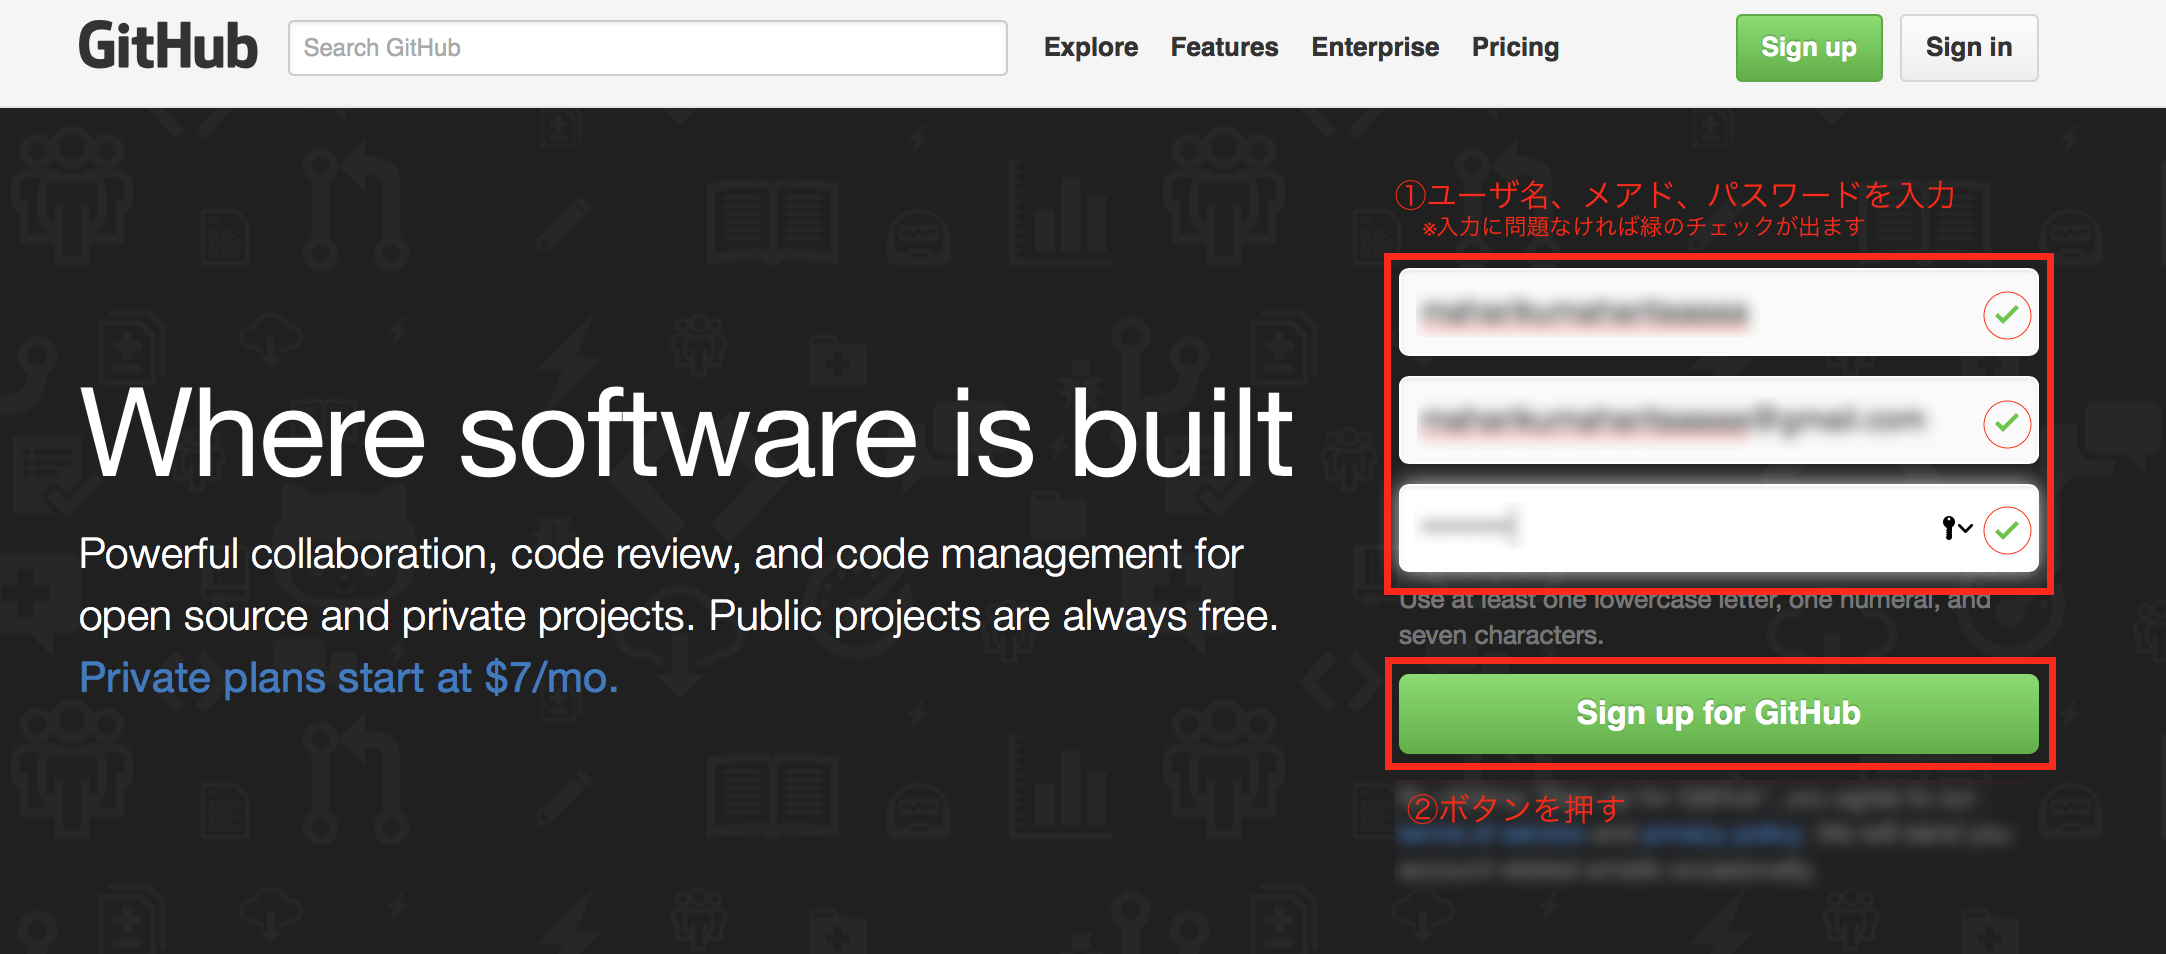Open the Features page

click(1224, 46)
